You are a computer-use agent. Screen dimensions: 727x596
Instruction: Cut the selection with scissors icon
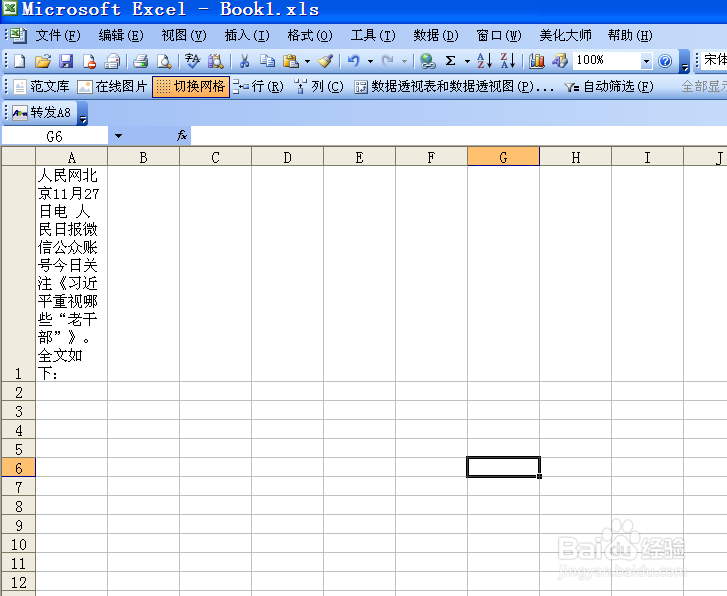coord(244,61)
